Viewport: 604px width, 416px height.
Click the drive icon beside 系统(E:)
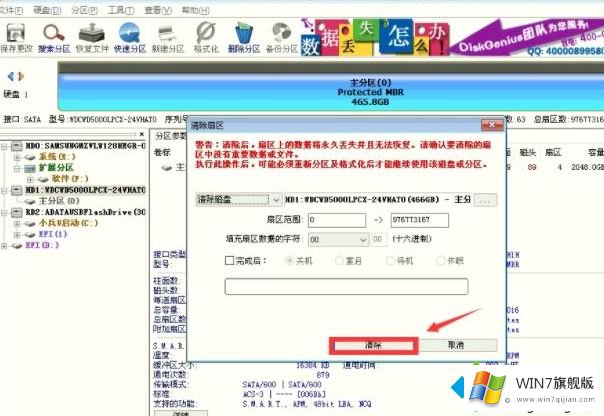pyautogui.click(x=30, y=157)
